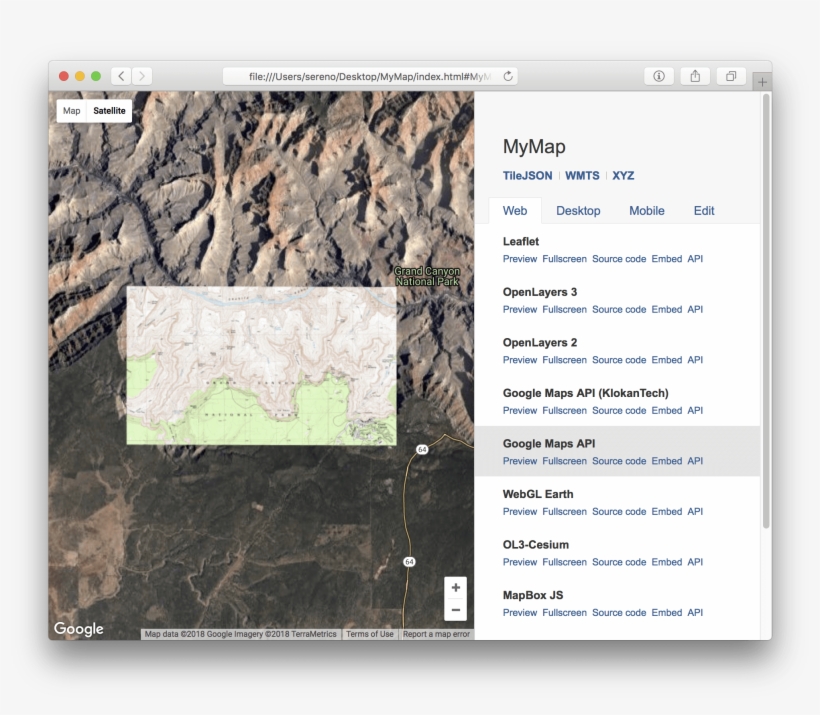Click the Google logo on map
The image size is (820, 715).
coord(78,628)
